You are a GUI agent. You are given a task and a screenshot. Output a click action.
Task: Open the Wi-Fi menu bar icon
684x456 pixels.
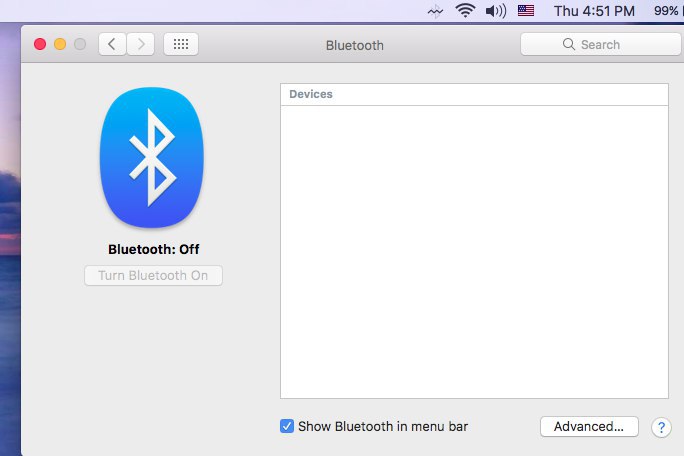[465, 10]
